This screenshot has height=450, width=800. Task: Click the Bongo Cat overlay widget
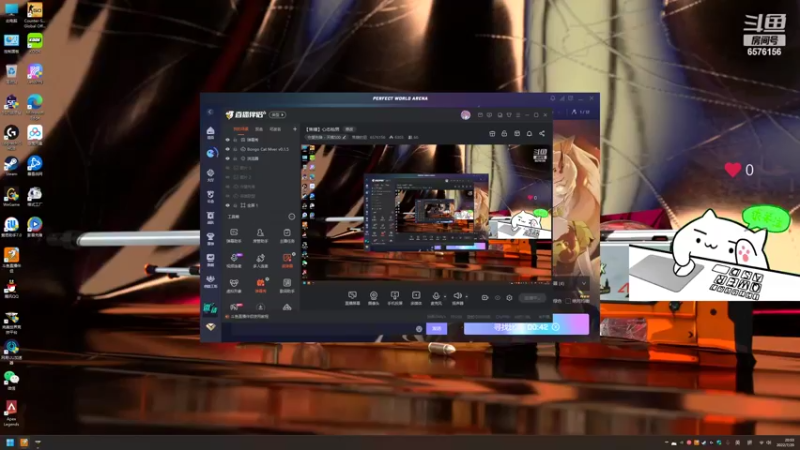coord(714,253)
